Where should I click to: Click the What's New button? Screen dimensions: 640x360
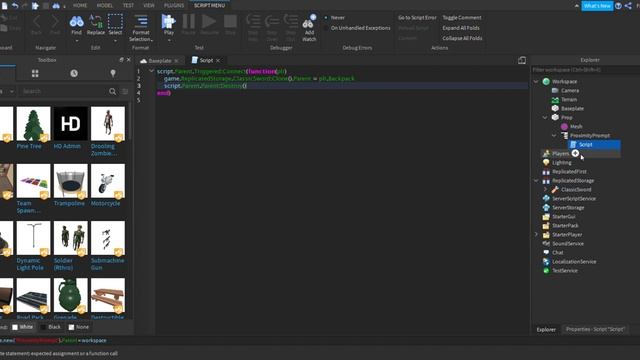click(597, 6)
